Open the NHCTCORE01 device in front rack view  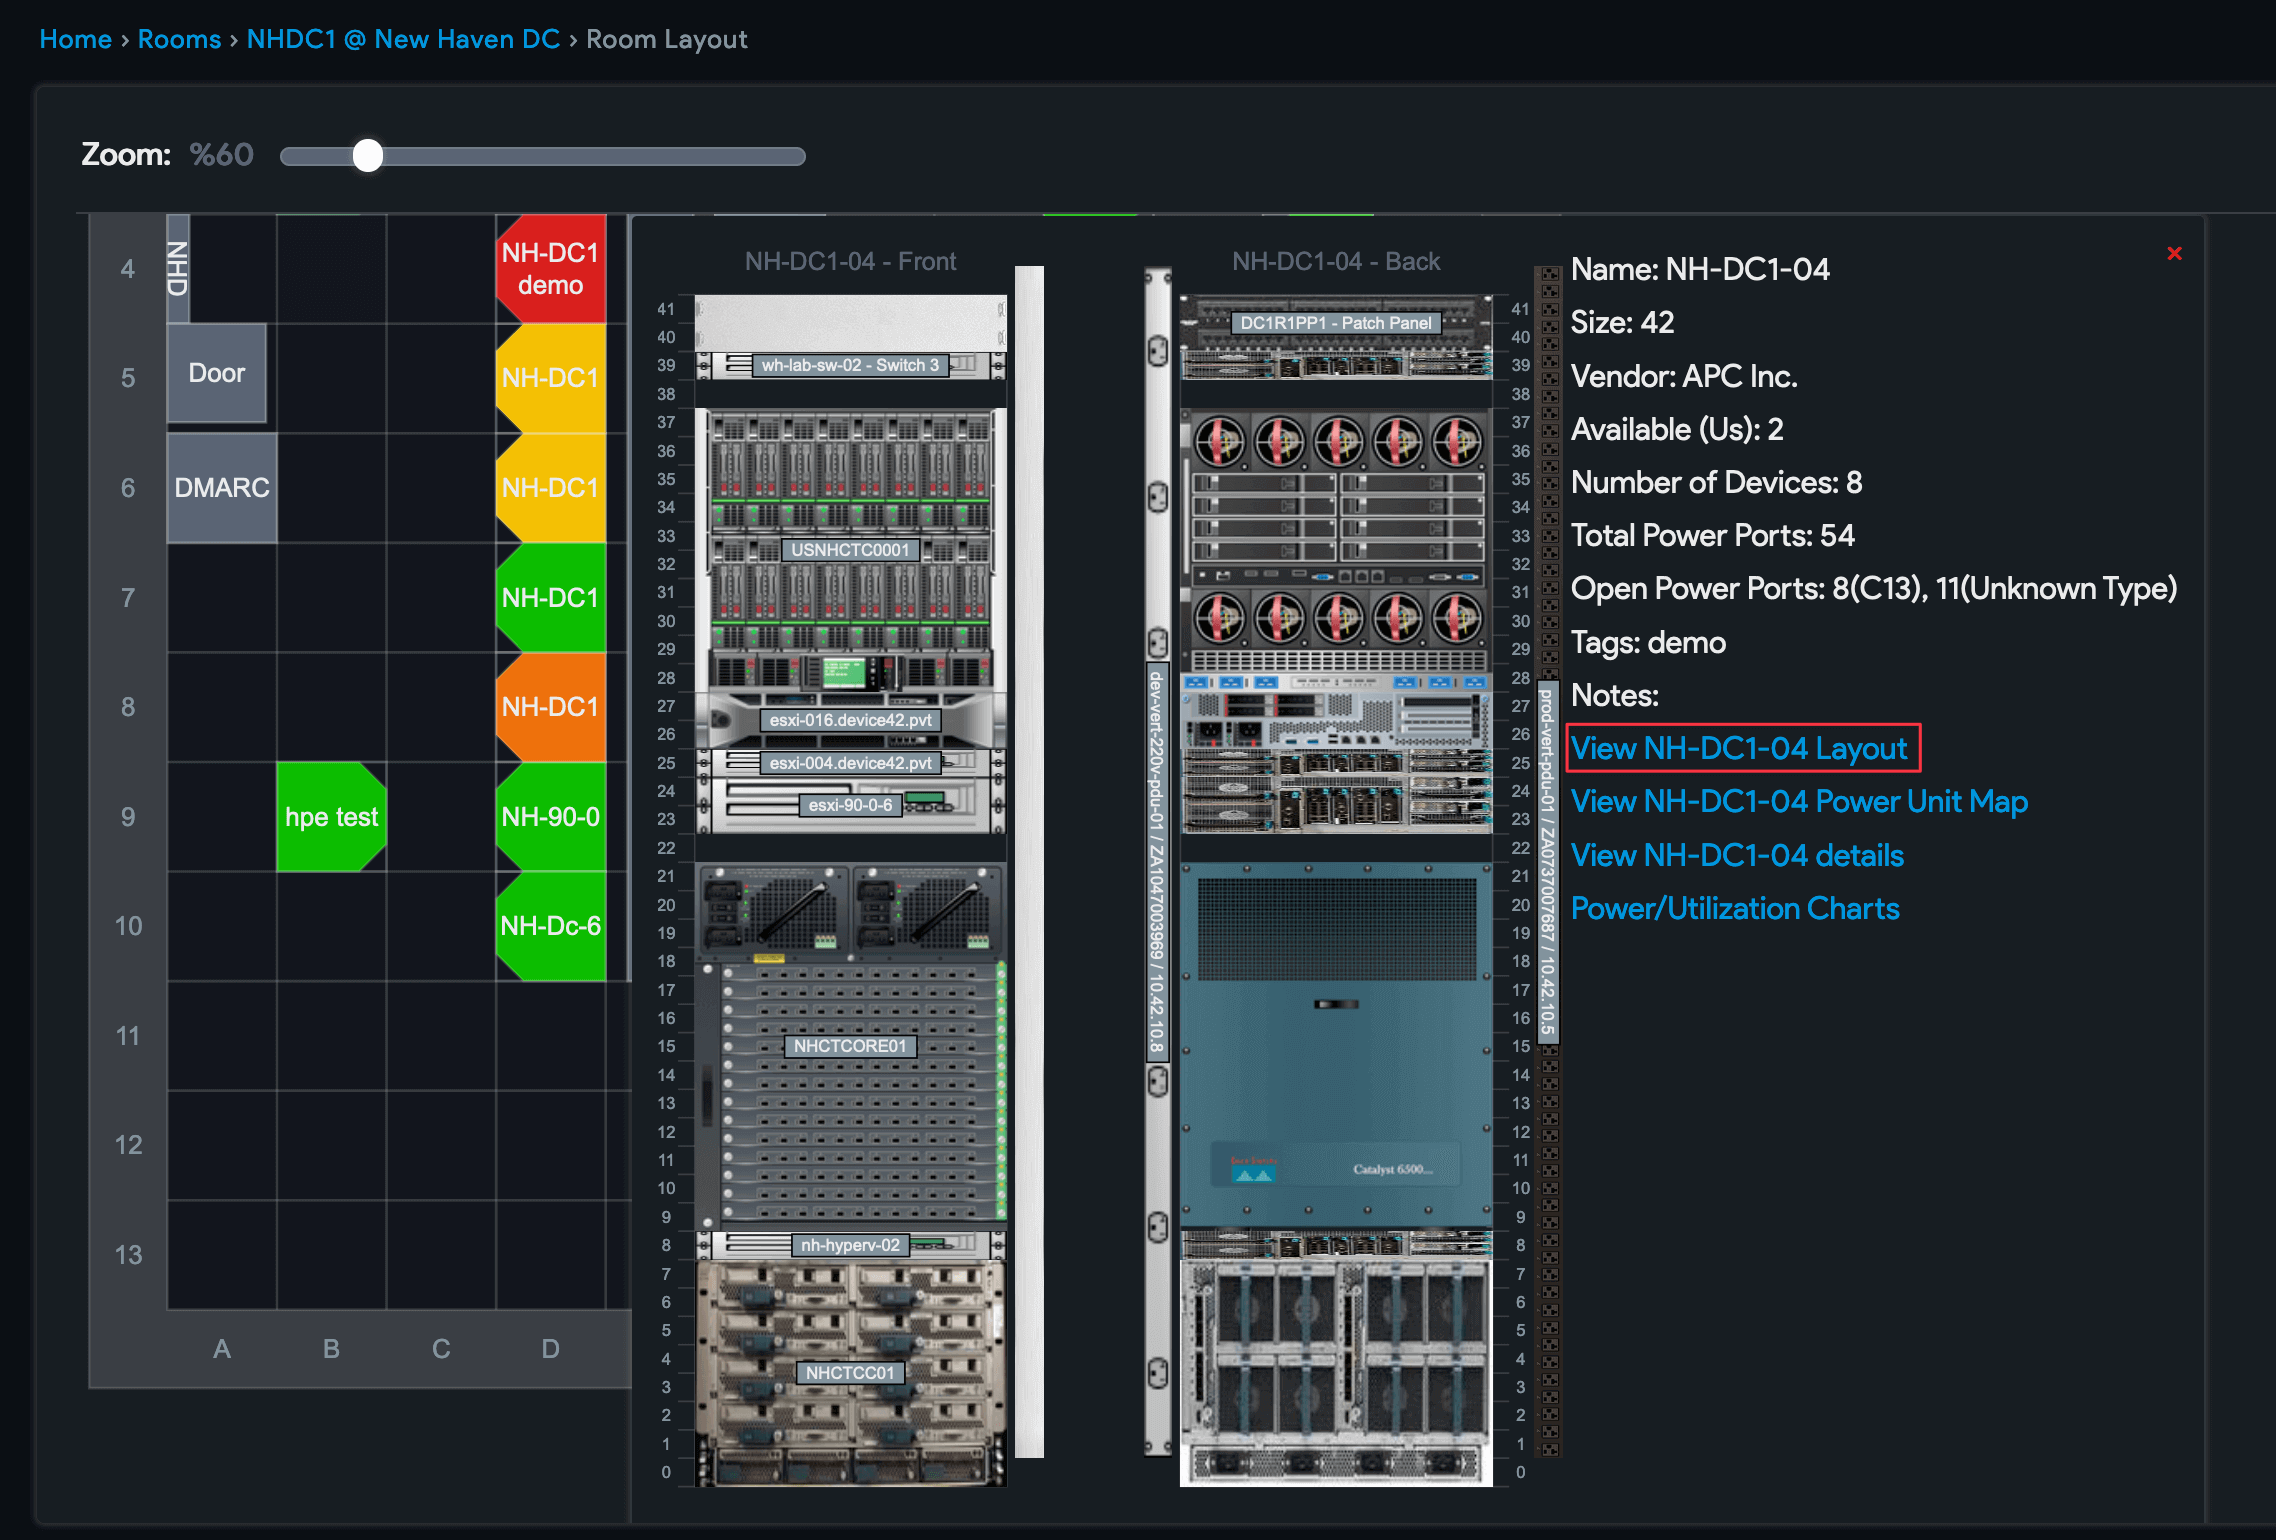tap(850, 1046)
